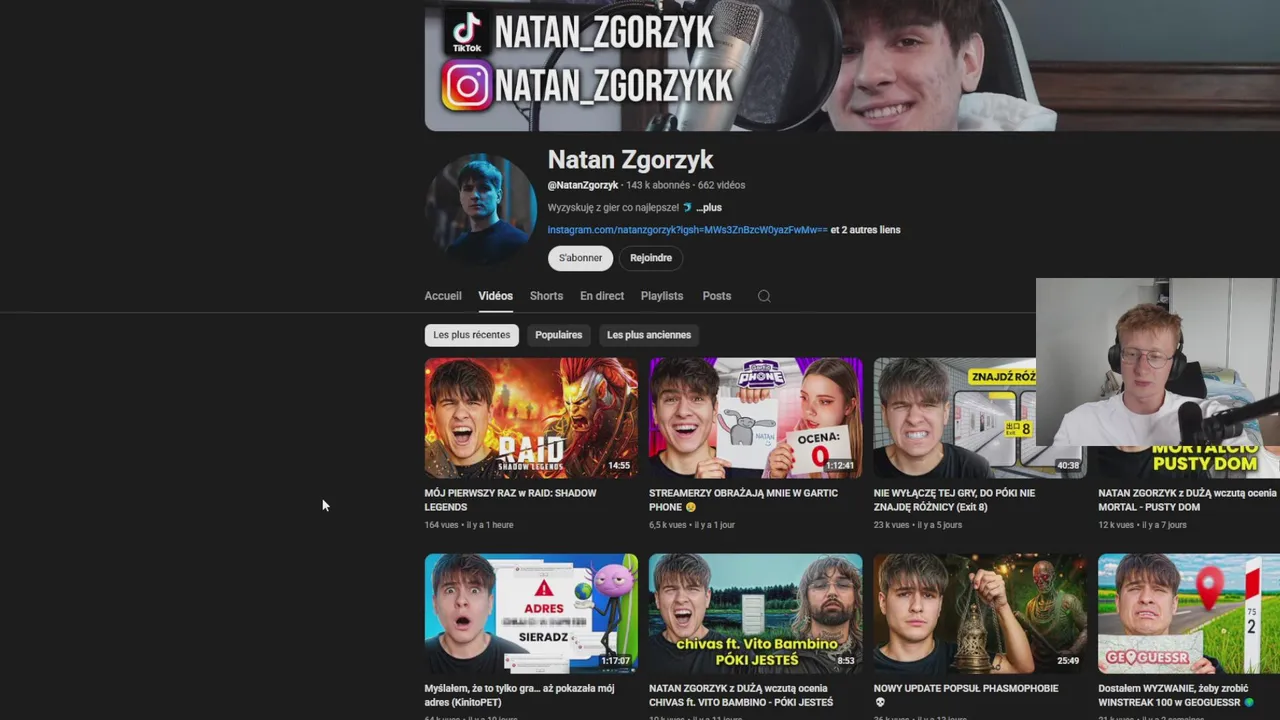Click '6,5 k vues • il y a 1 jour'
Image resolution: width=1280 pixels, height=720 pixels.
[692, 525]
